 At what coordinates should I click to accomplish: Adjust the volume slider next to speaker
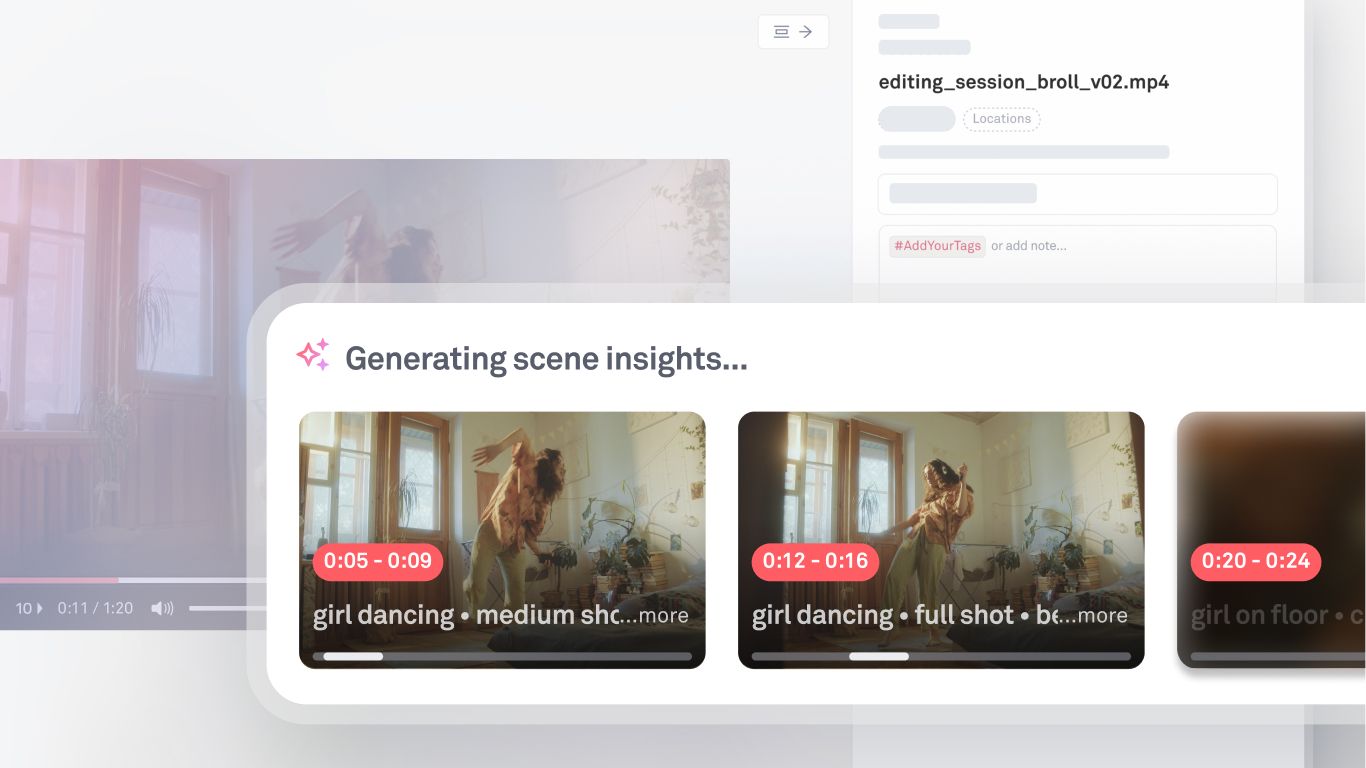227,608
